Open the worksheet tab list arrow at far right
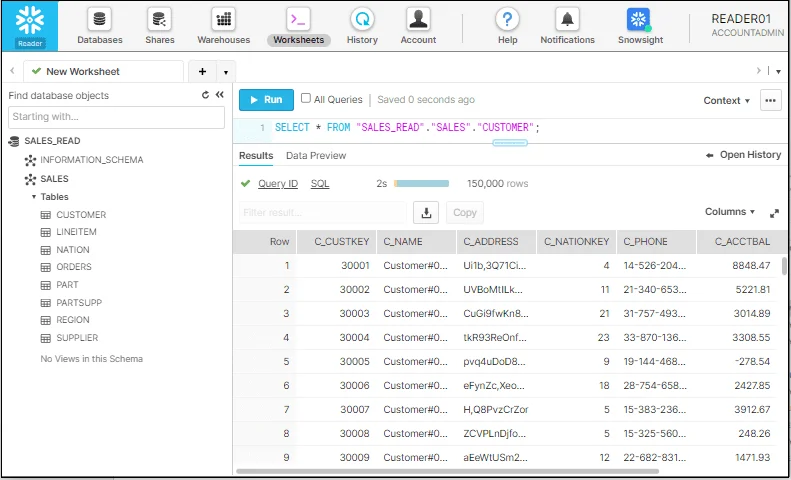Image resolution: width=791 pixels, height=480 pixels. (x=778, y=72)
